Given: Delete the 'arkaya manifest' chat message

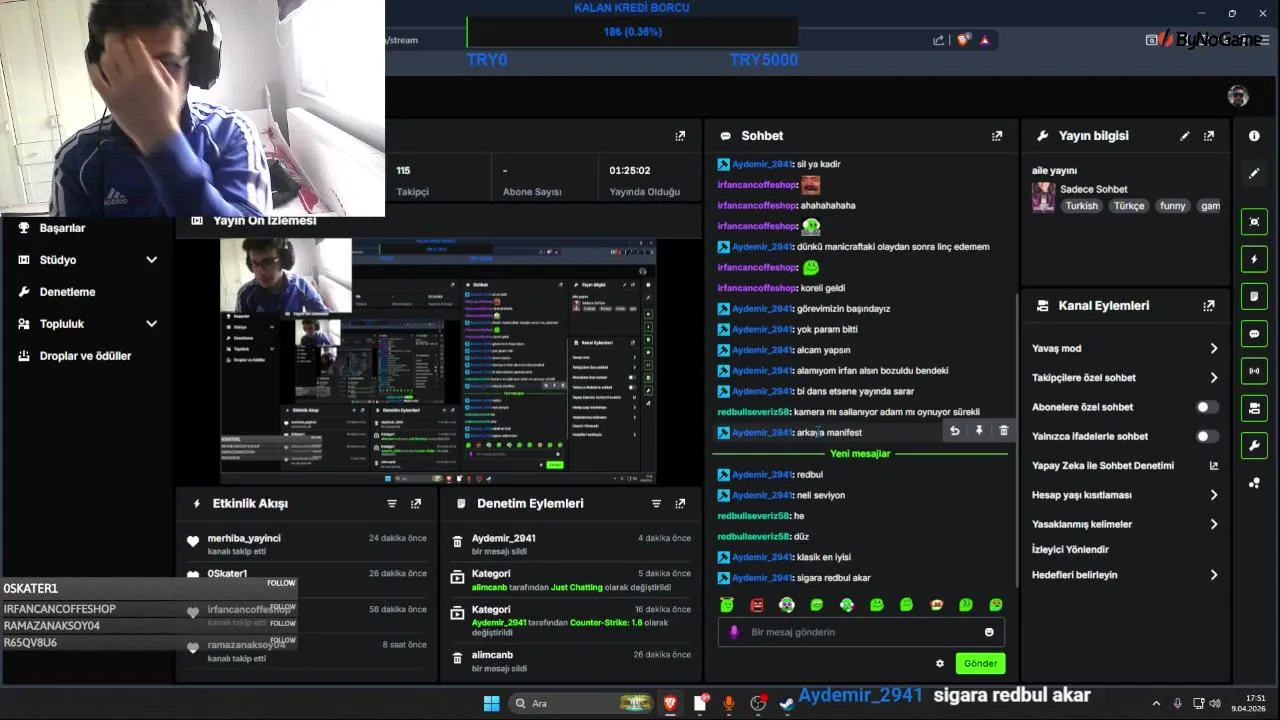Looking at the screenshot, I should (1004, 431).
